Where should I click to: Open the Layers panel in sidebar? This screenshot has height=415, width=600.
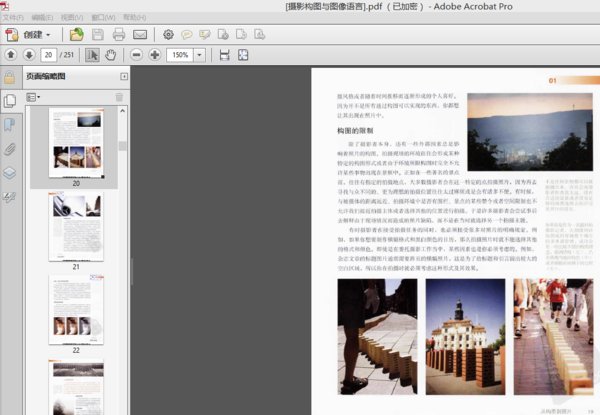click(10, 172)
